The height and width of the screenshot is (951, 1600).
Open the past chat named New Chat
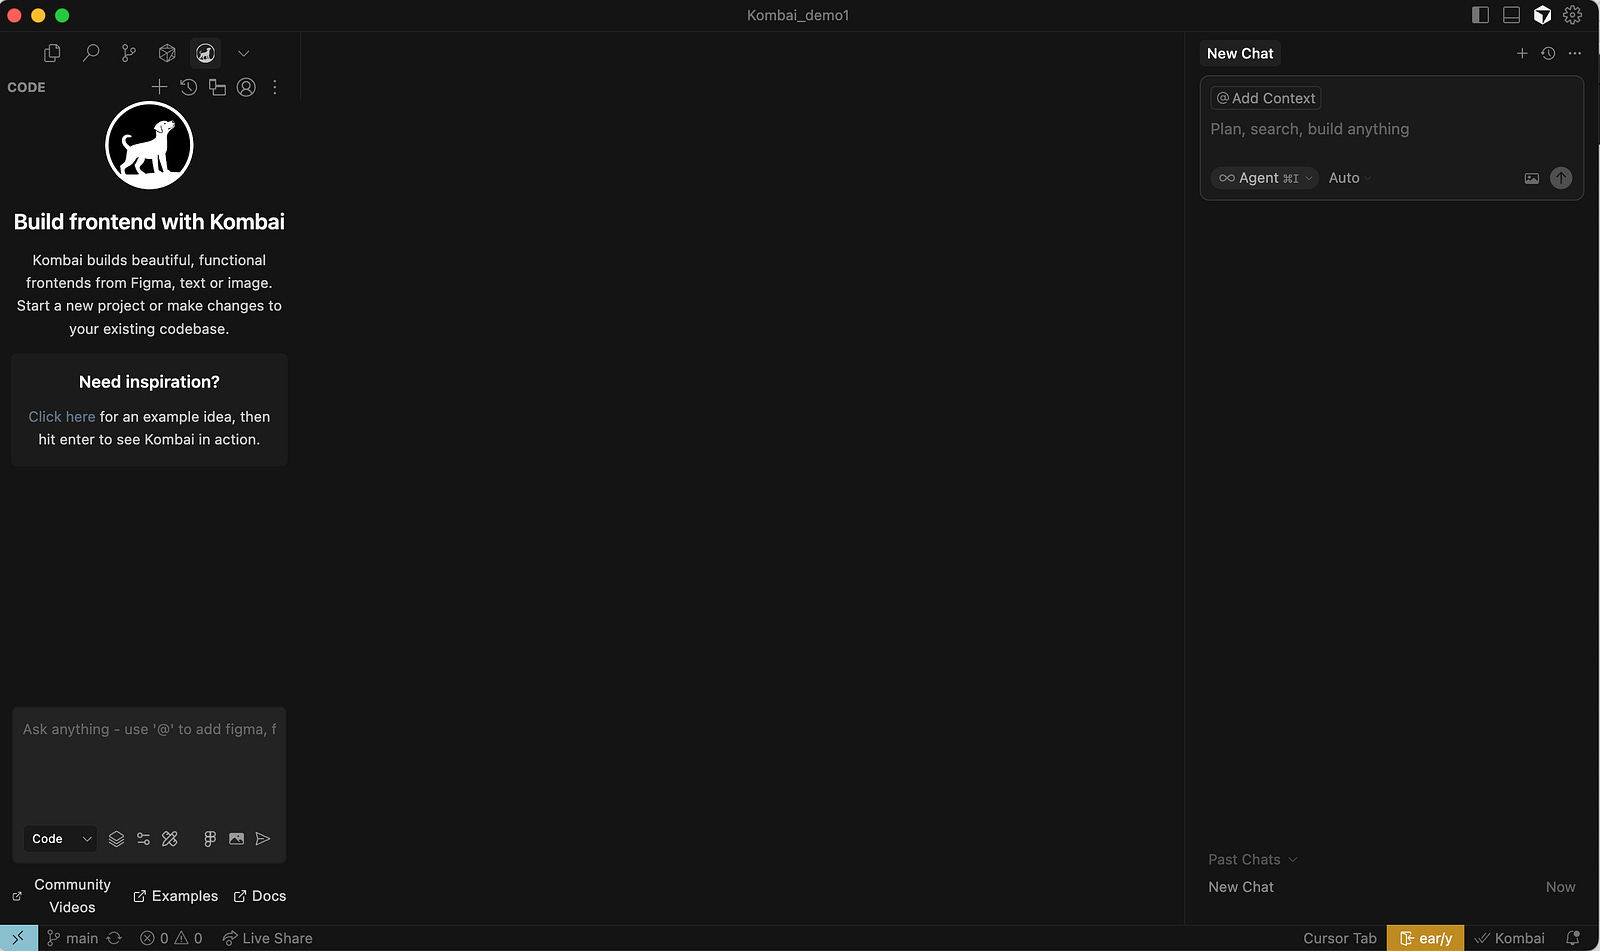coord(1392,887)
